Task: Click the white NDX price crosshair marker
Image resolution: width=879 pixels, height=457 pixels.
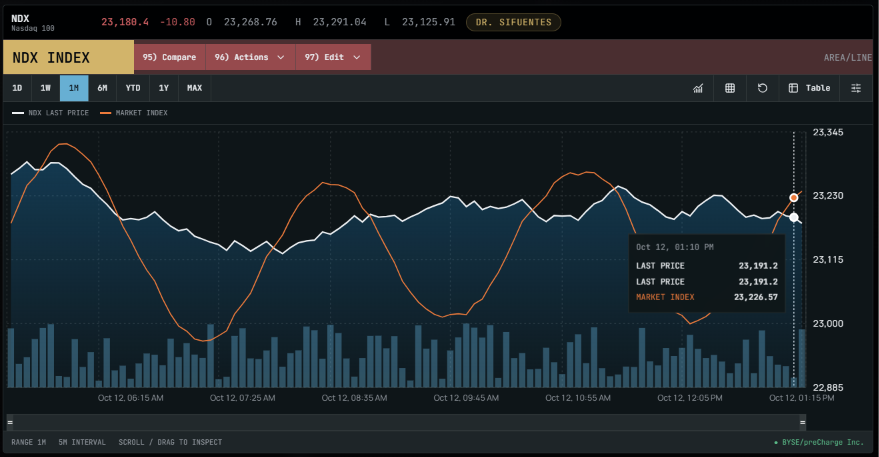Action: click(x=794, y=217)
